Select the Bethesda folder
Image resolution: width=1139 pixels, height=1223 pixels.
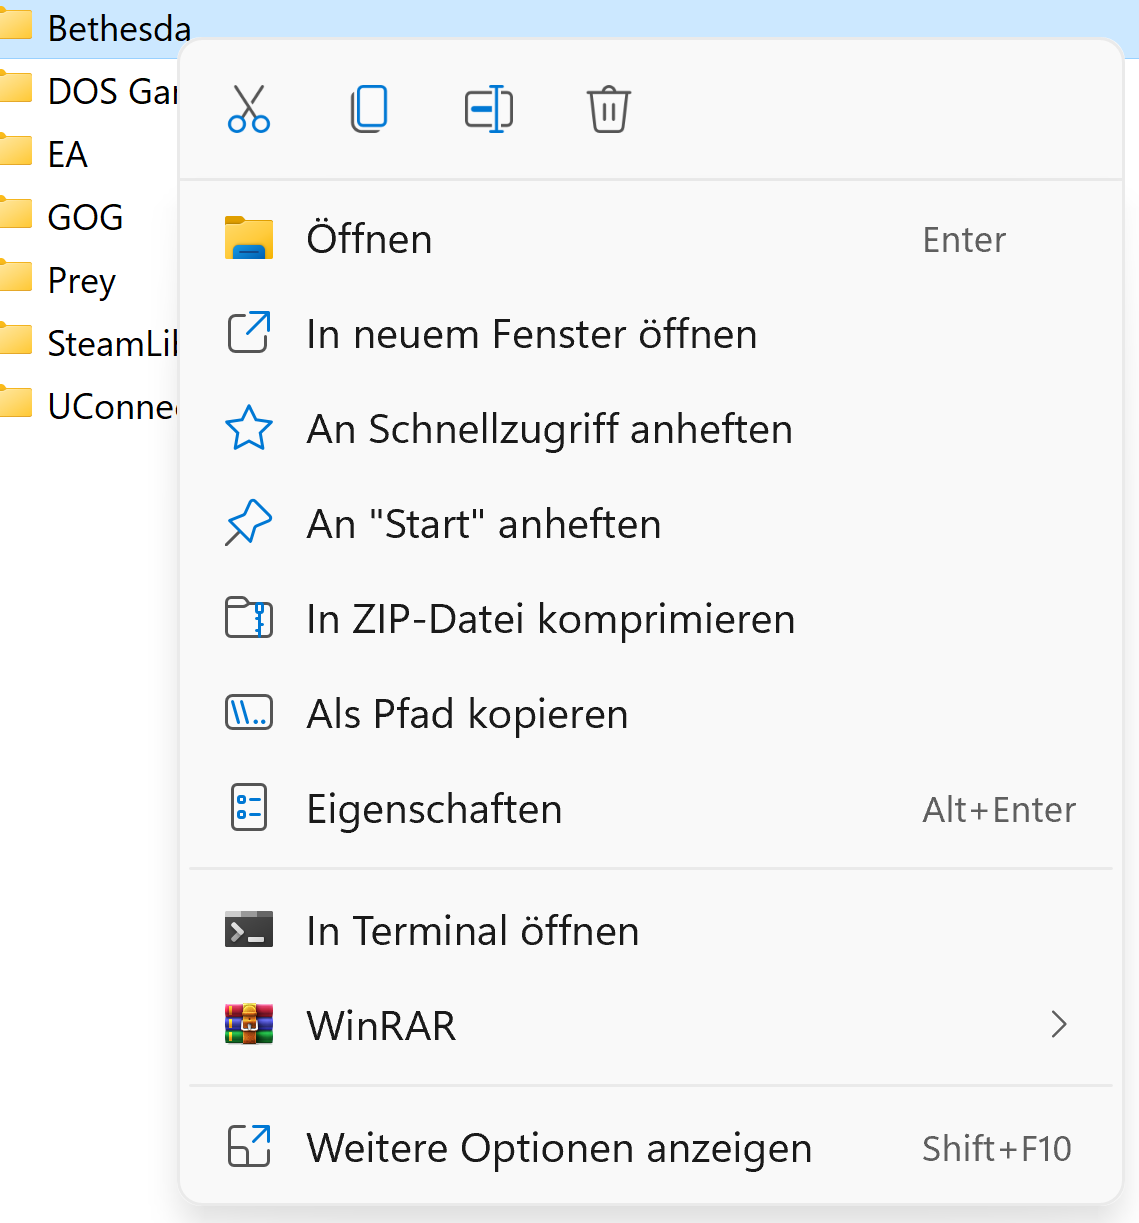point(118,28)
